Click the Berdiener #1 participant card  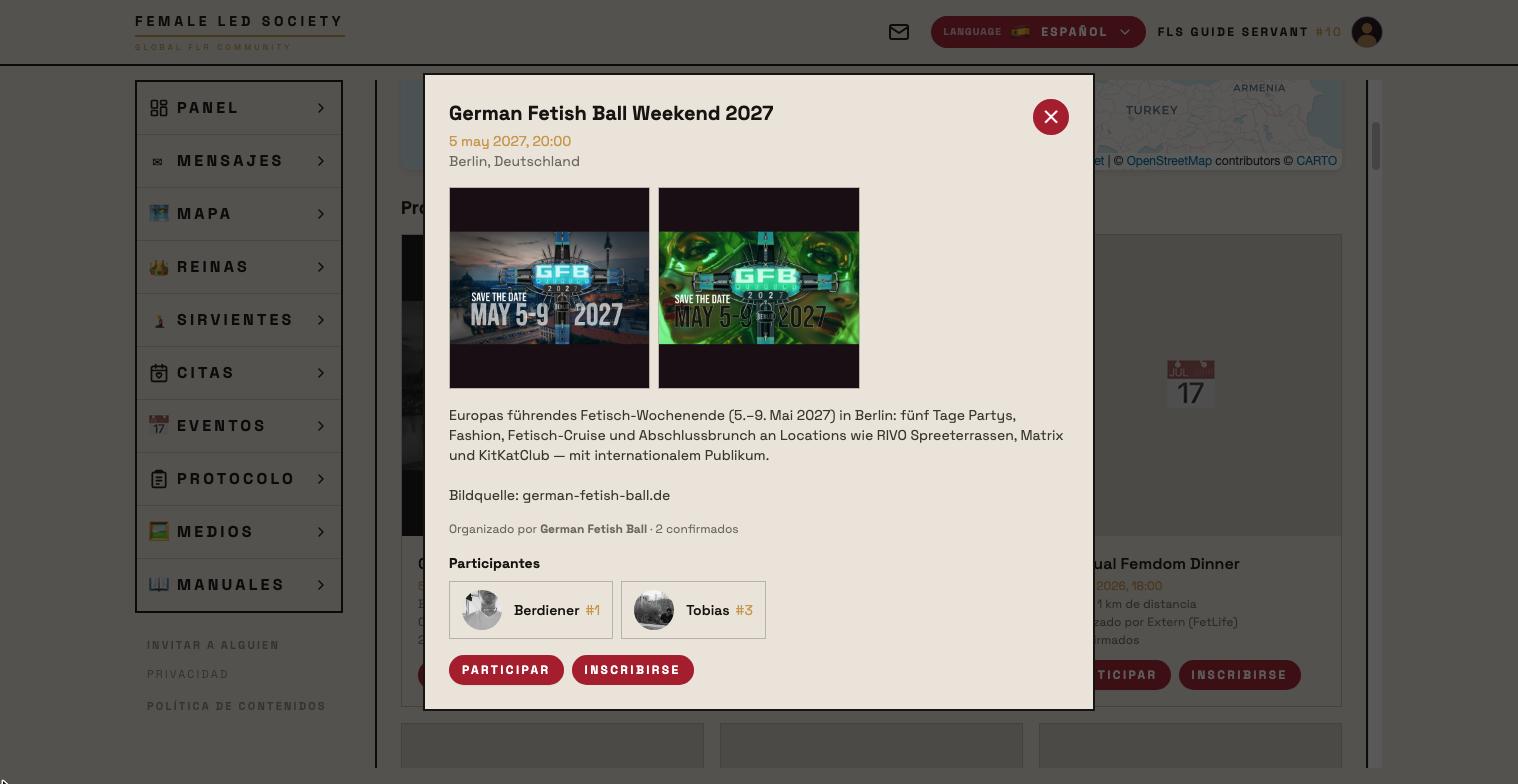click(531, 610)
